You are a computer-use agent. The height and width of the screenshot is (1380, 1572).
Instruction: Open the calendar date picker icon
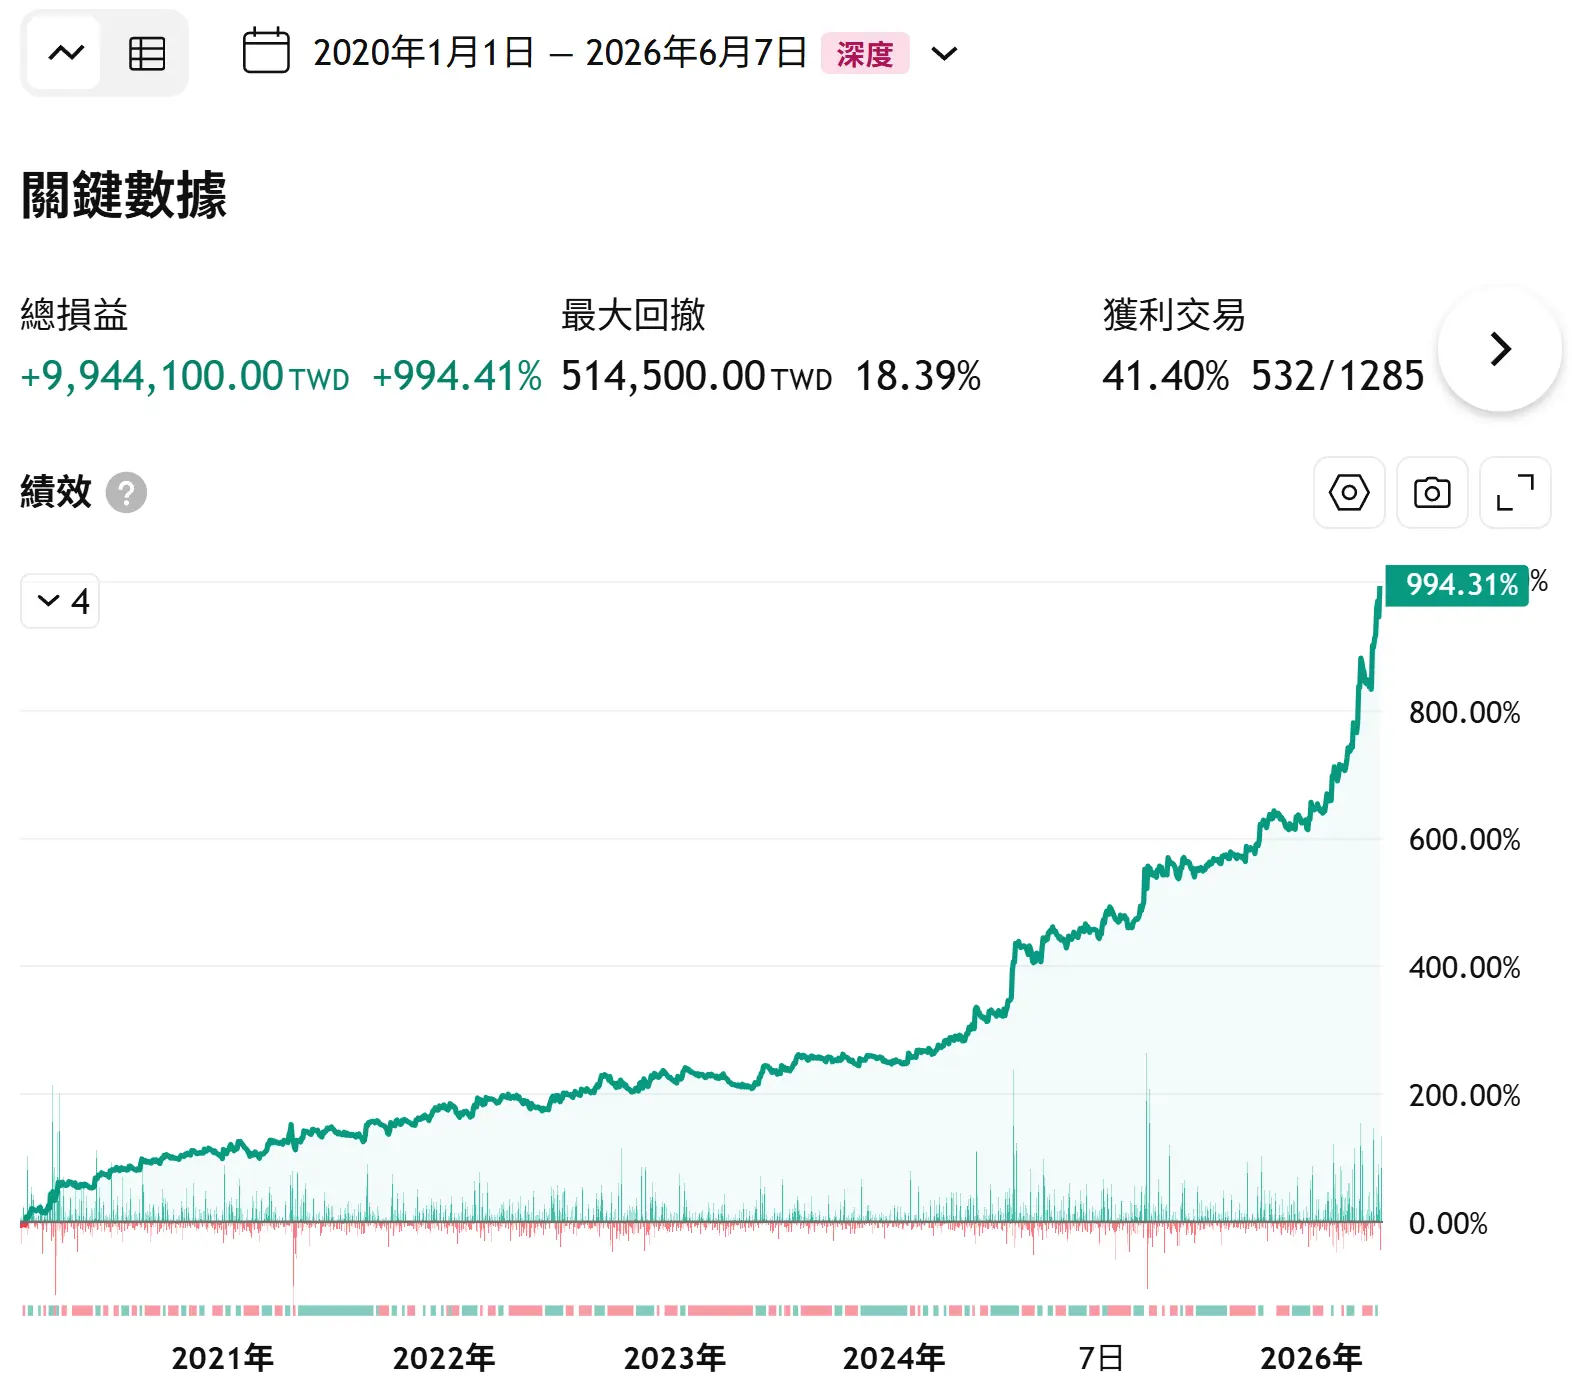tap(266, 52)
